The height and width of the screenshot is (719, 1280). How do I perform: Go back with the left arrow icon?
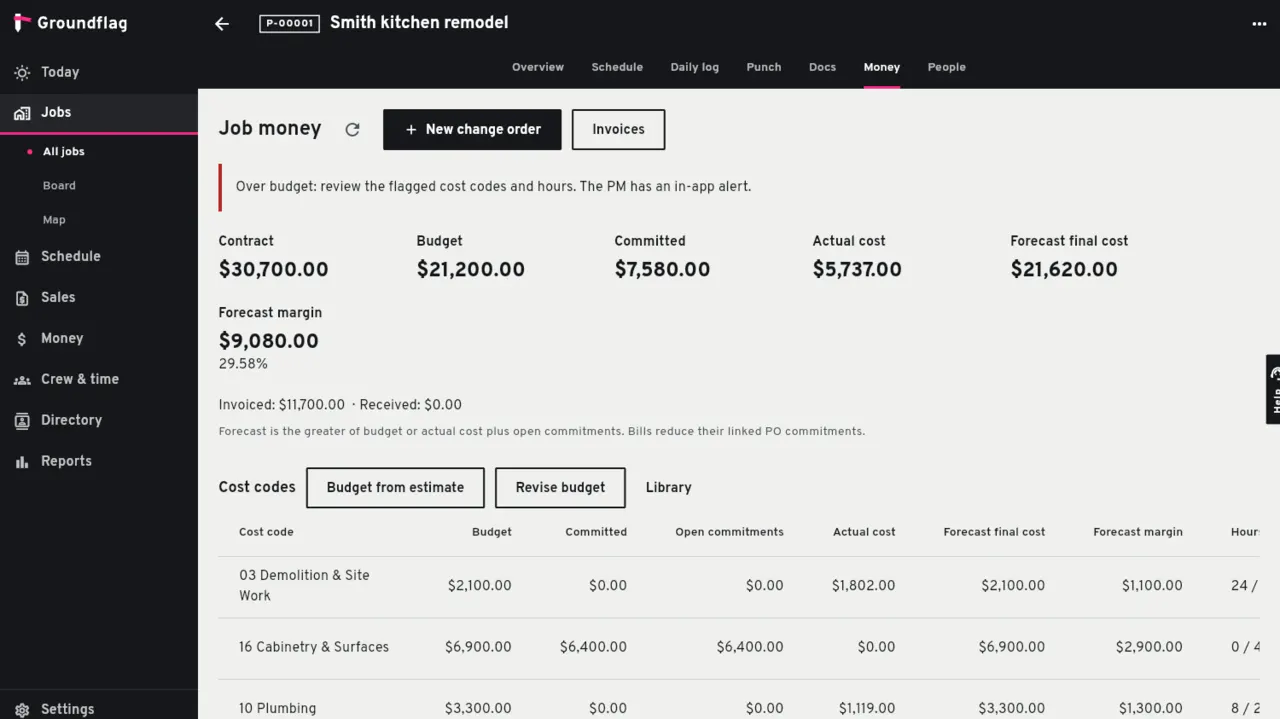[x=222, y=24]
